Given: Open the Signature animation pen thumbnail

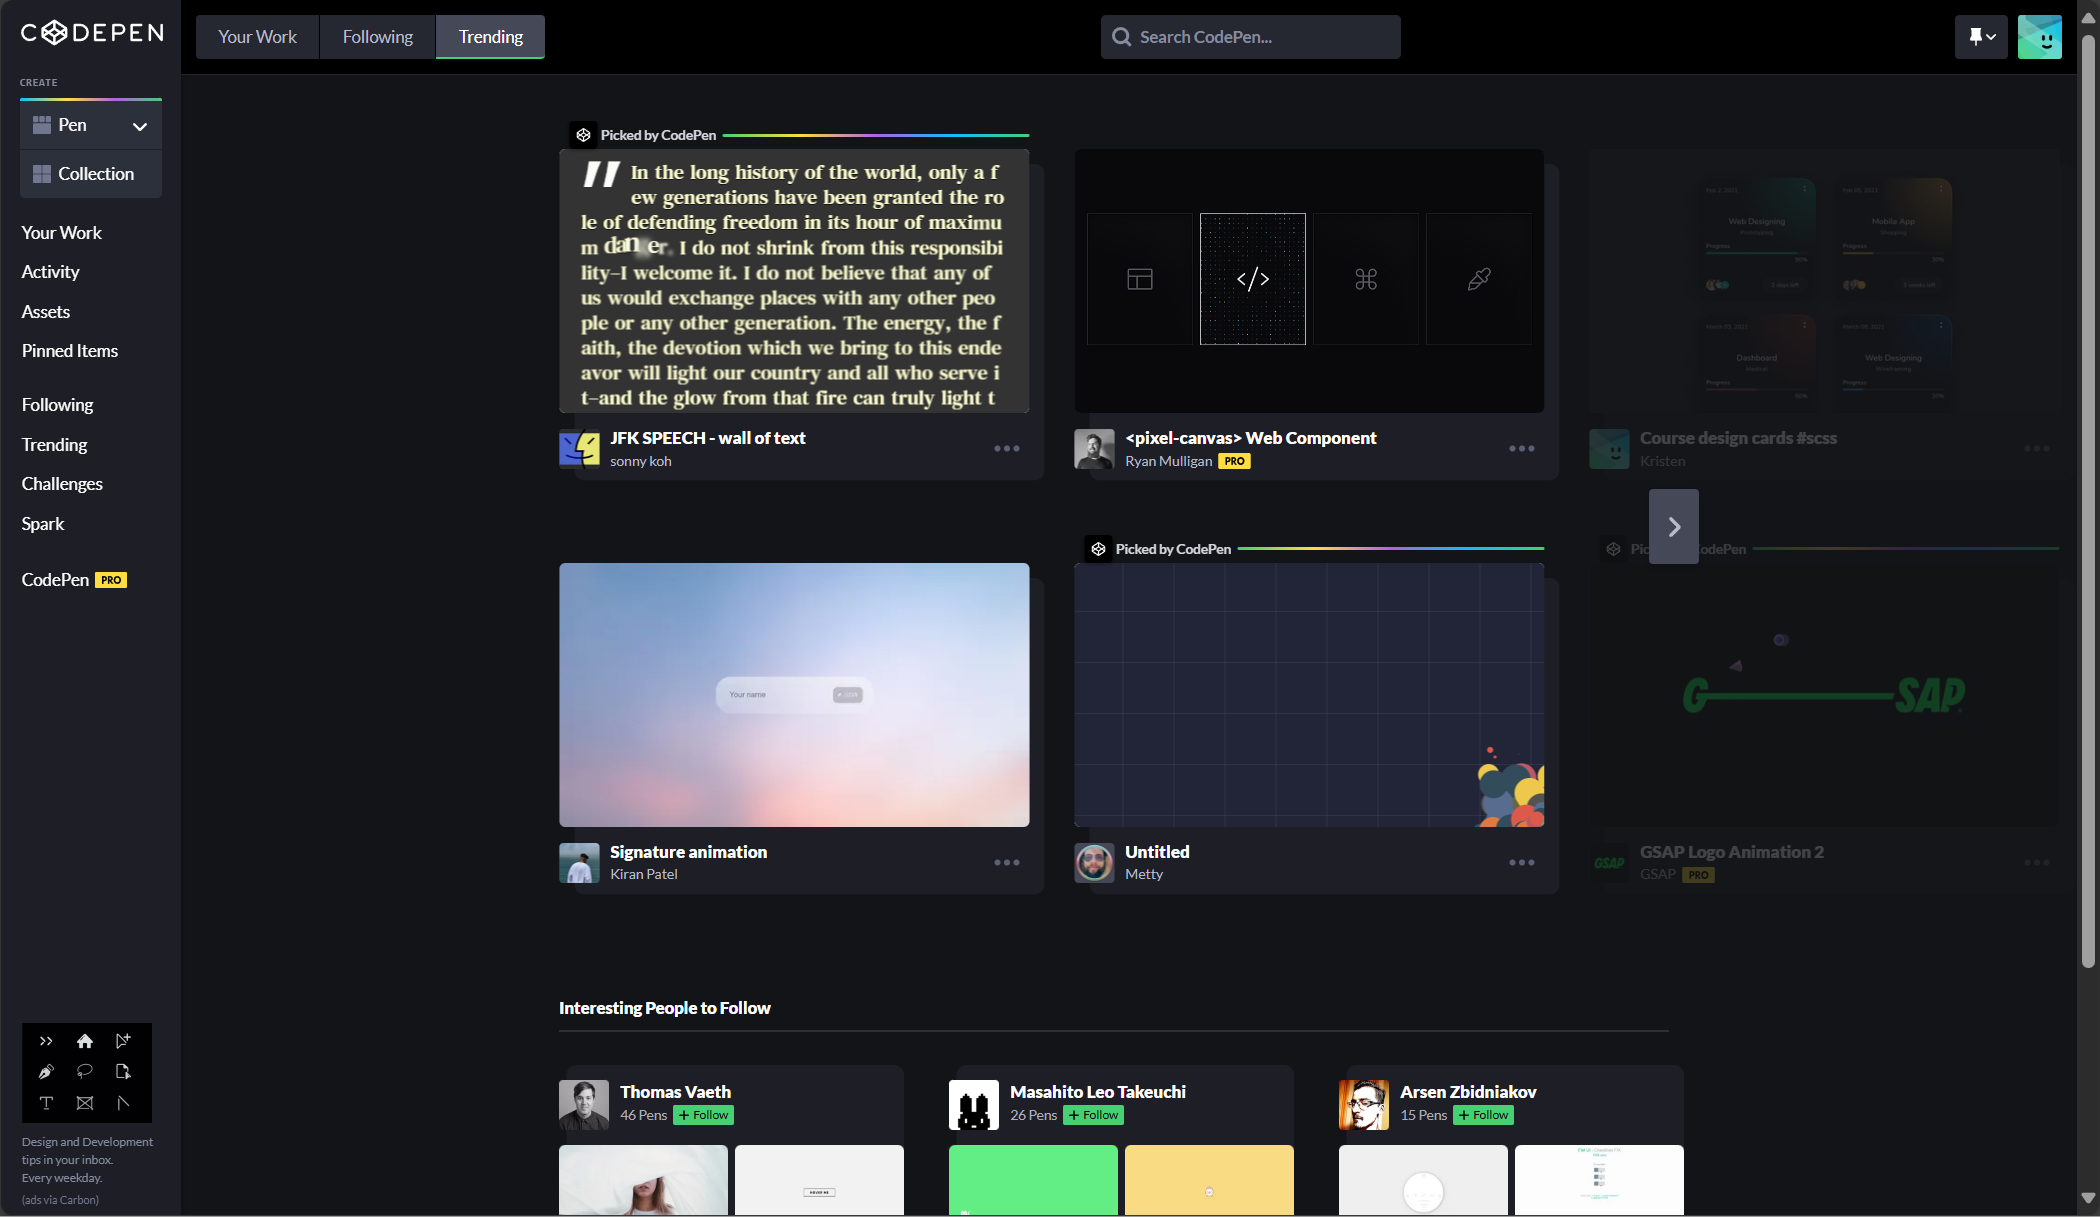Looking at the screenshot, I should pyautogui.click(x=794, y=694).
